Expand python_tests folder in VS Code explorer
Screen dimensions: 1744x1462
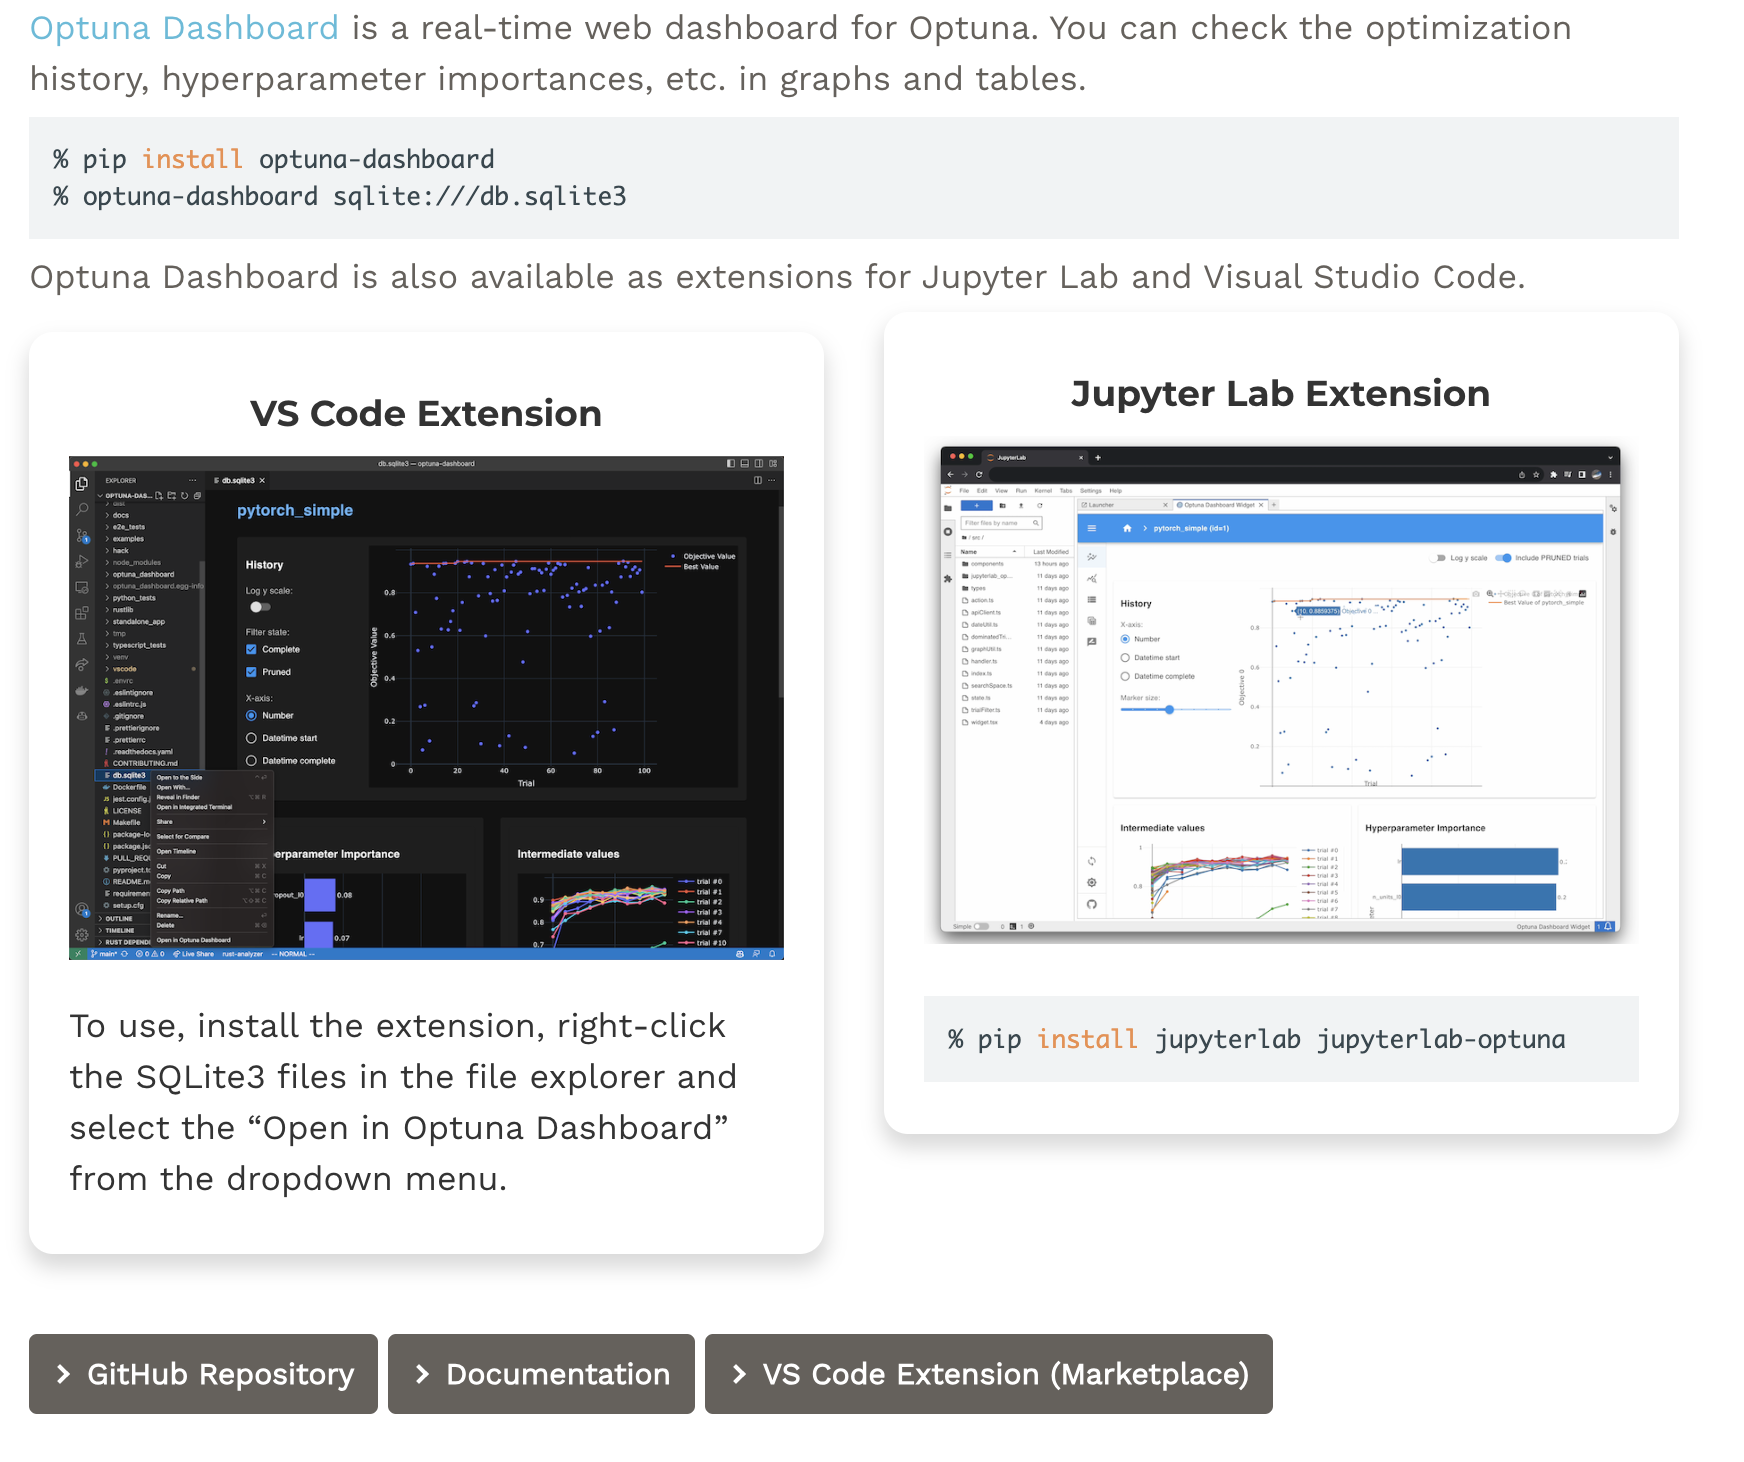[130, 598]
